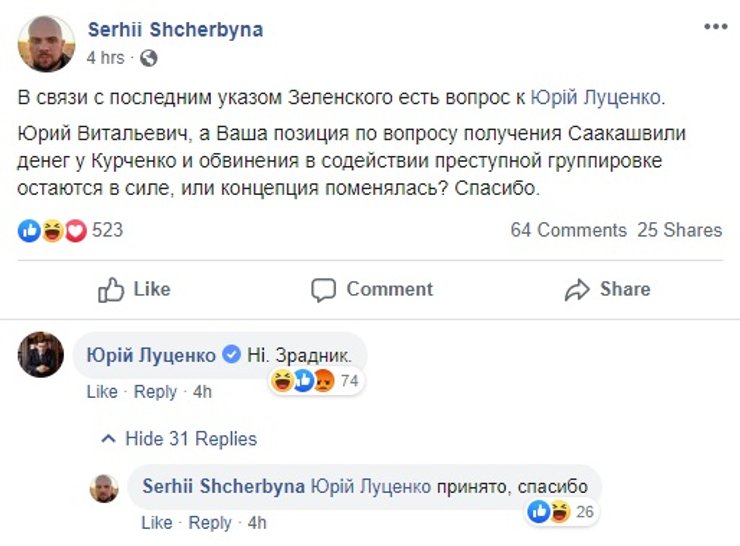View the 25 Shares list
Viewport: 740px width, 546px height.
(x=679, y=230)
